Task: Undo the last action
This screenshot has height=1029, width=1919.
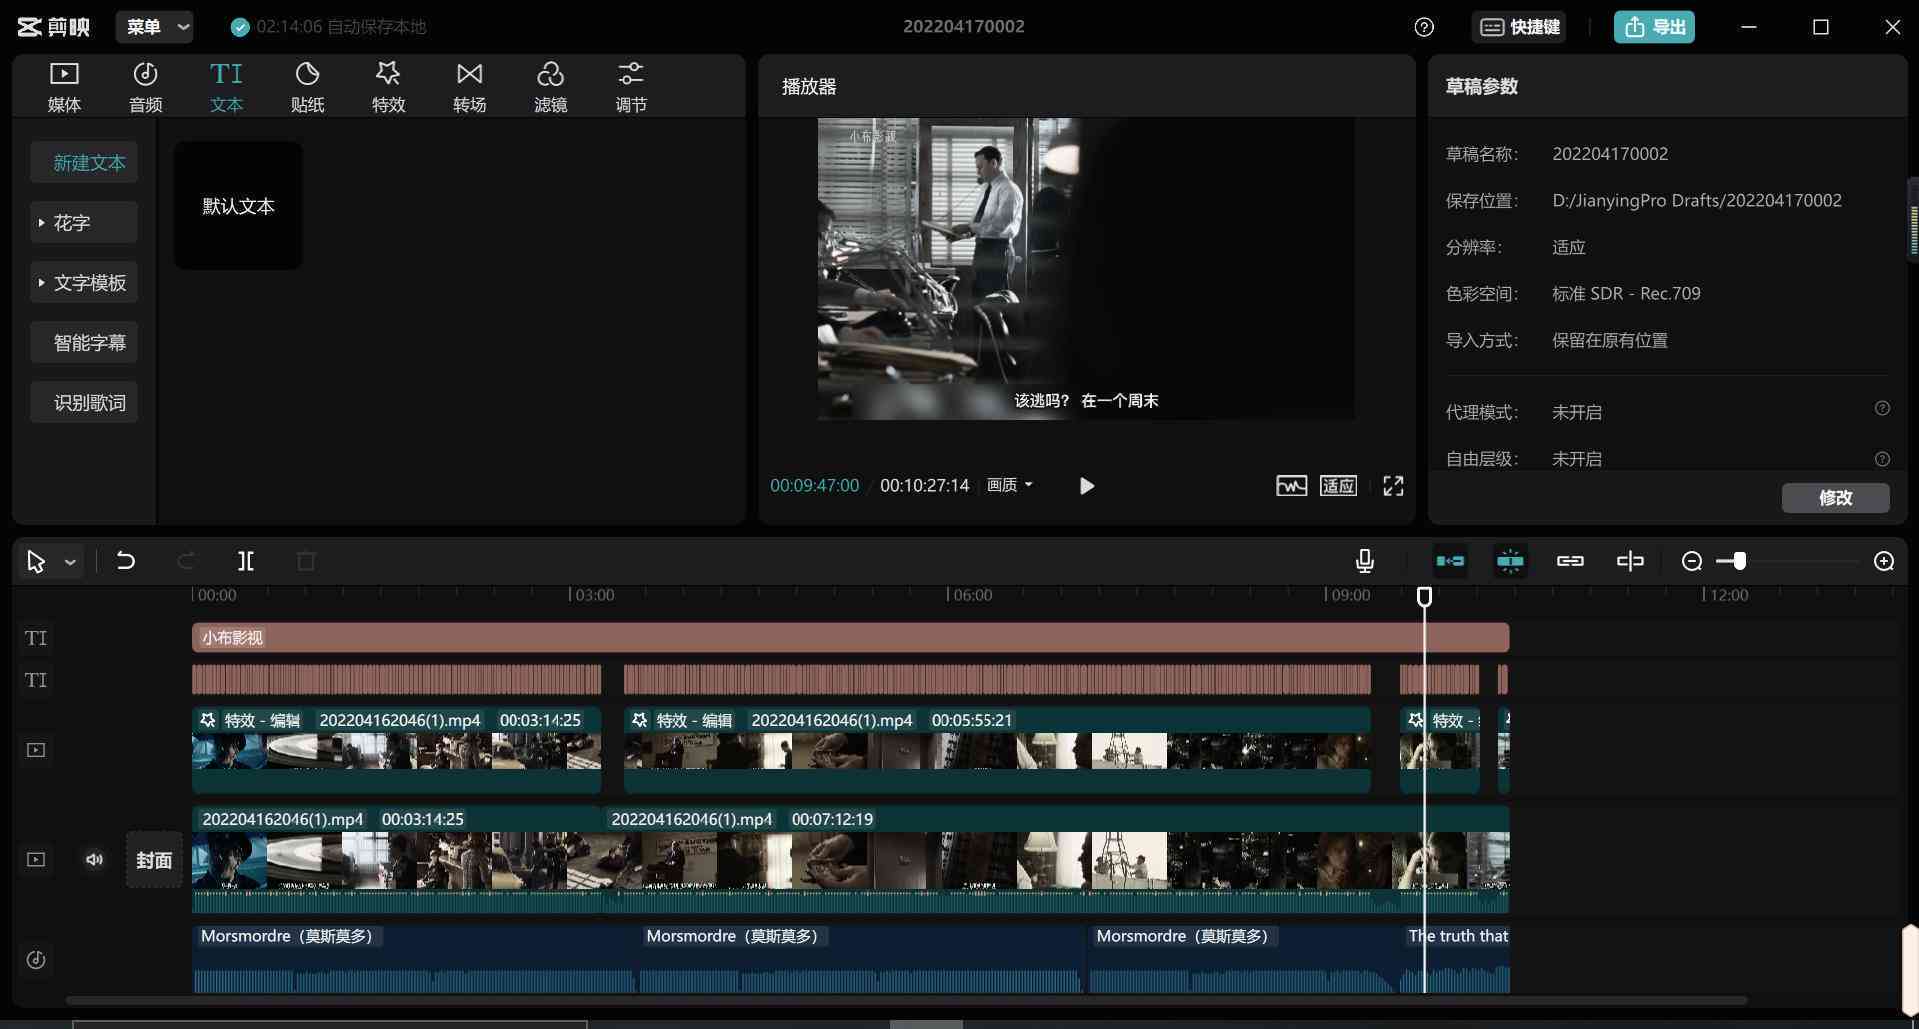Action: click(x=125, y=561)
